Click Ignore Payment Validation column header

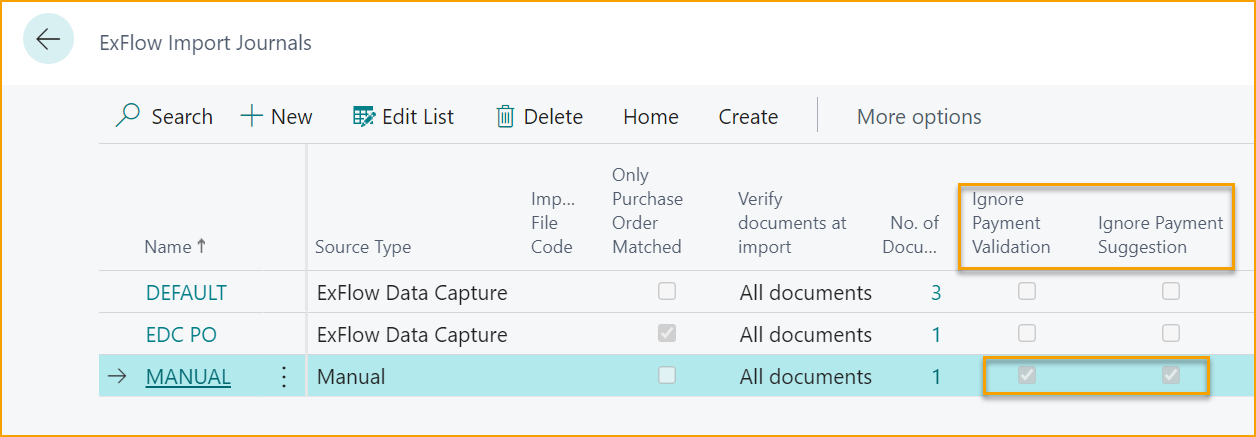pyautogui.click(x=1011, y=223)
